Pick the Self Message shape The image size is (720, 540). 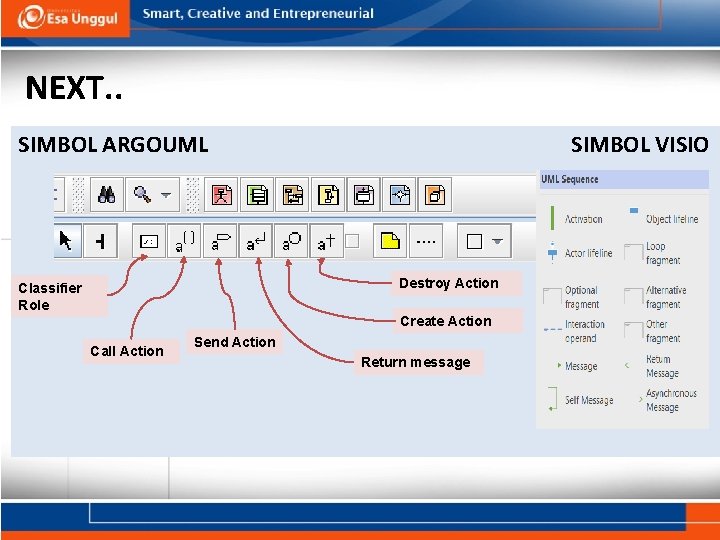(x=580, y=400)
